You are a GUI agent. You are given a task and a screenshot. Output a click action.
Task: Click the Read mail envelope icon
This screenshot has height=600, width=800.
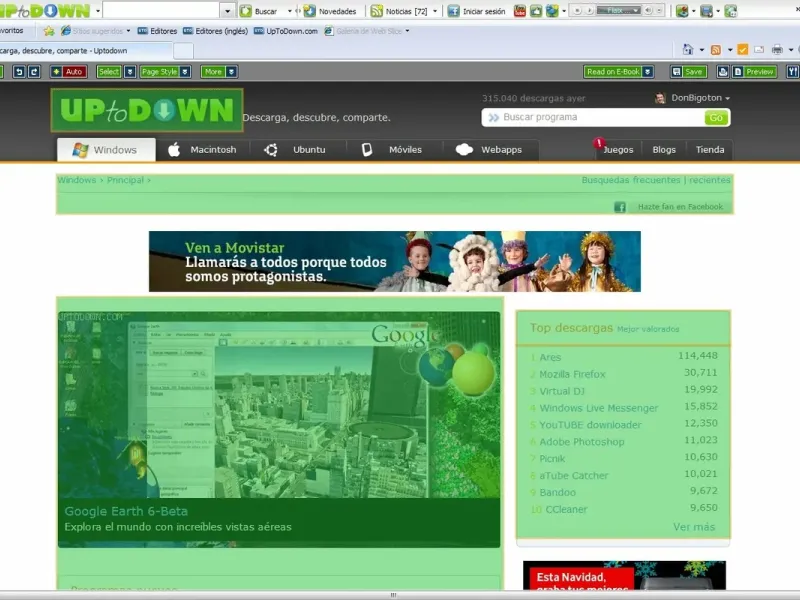click(x=759, y=49)
